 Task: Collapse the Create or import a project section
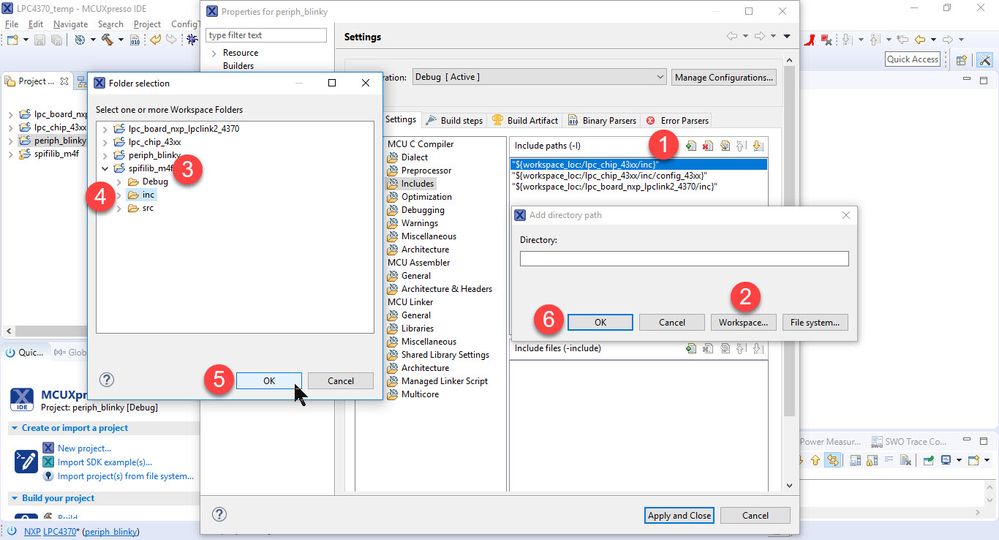(14, 428)
